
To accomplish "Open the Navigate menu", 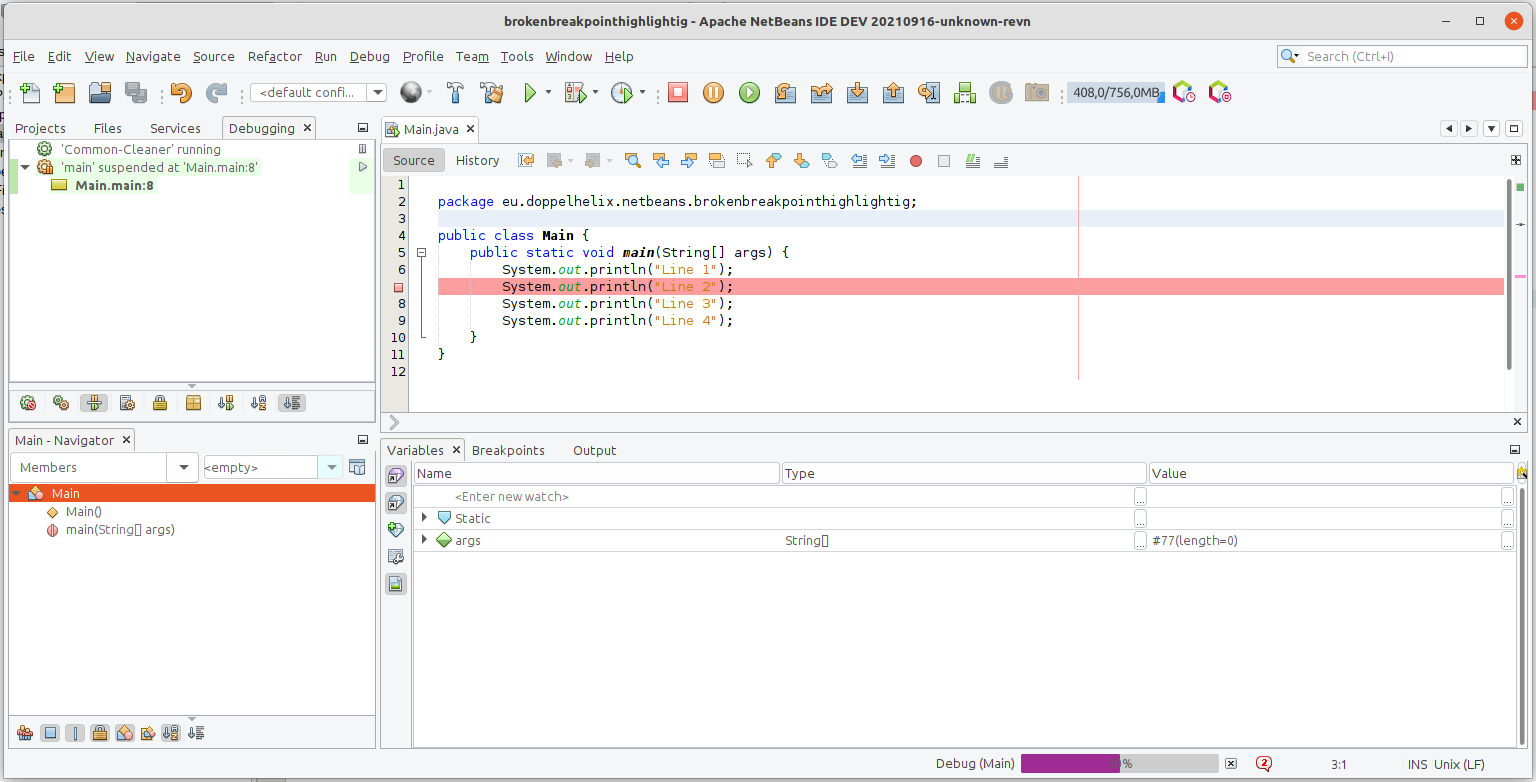I will click(x=153, y=57).
